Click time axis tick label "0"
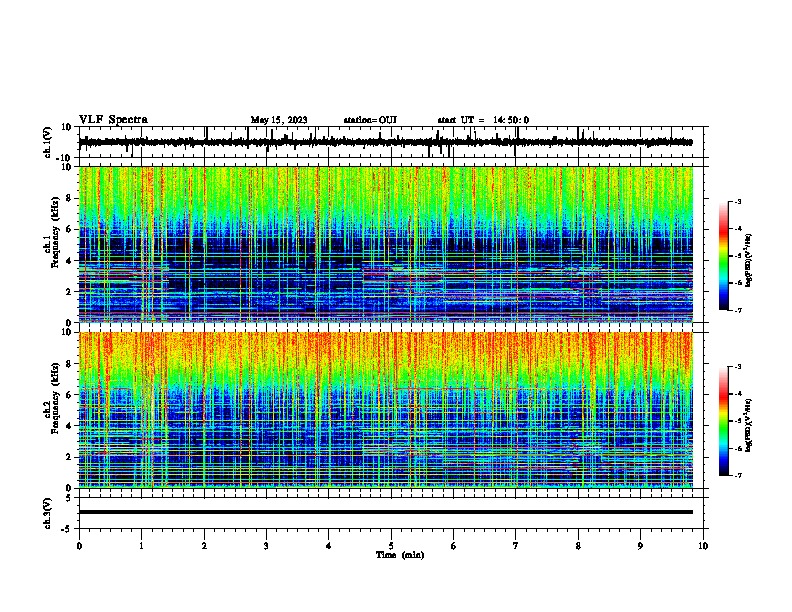 pos(79,546)
